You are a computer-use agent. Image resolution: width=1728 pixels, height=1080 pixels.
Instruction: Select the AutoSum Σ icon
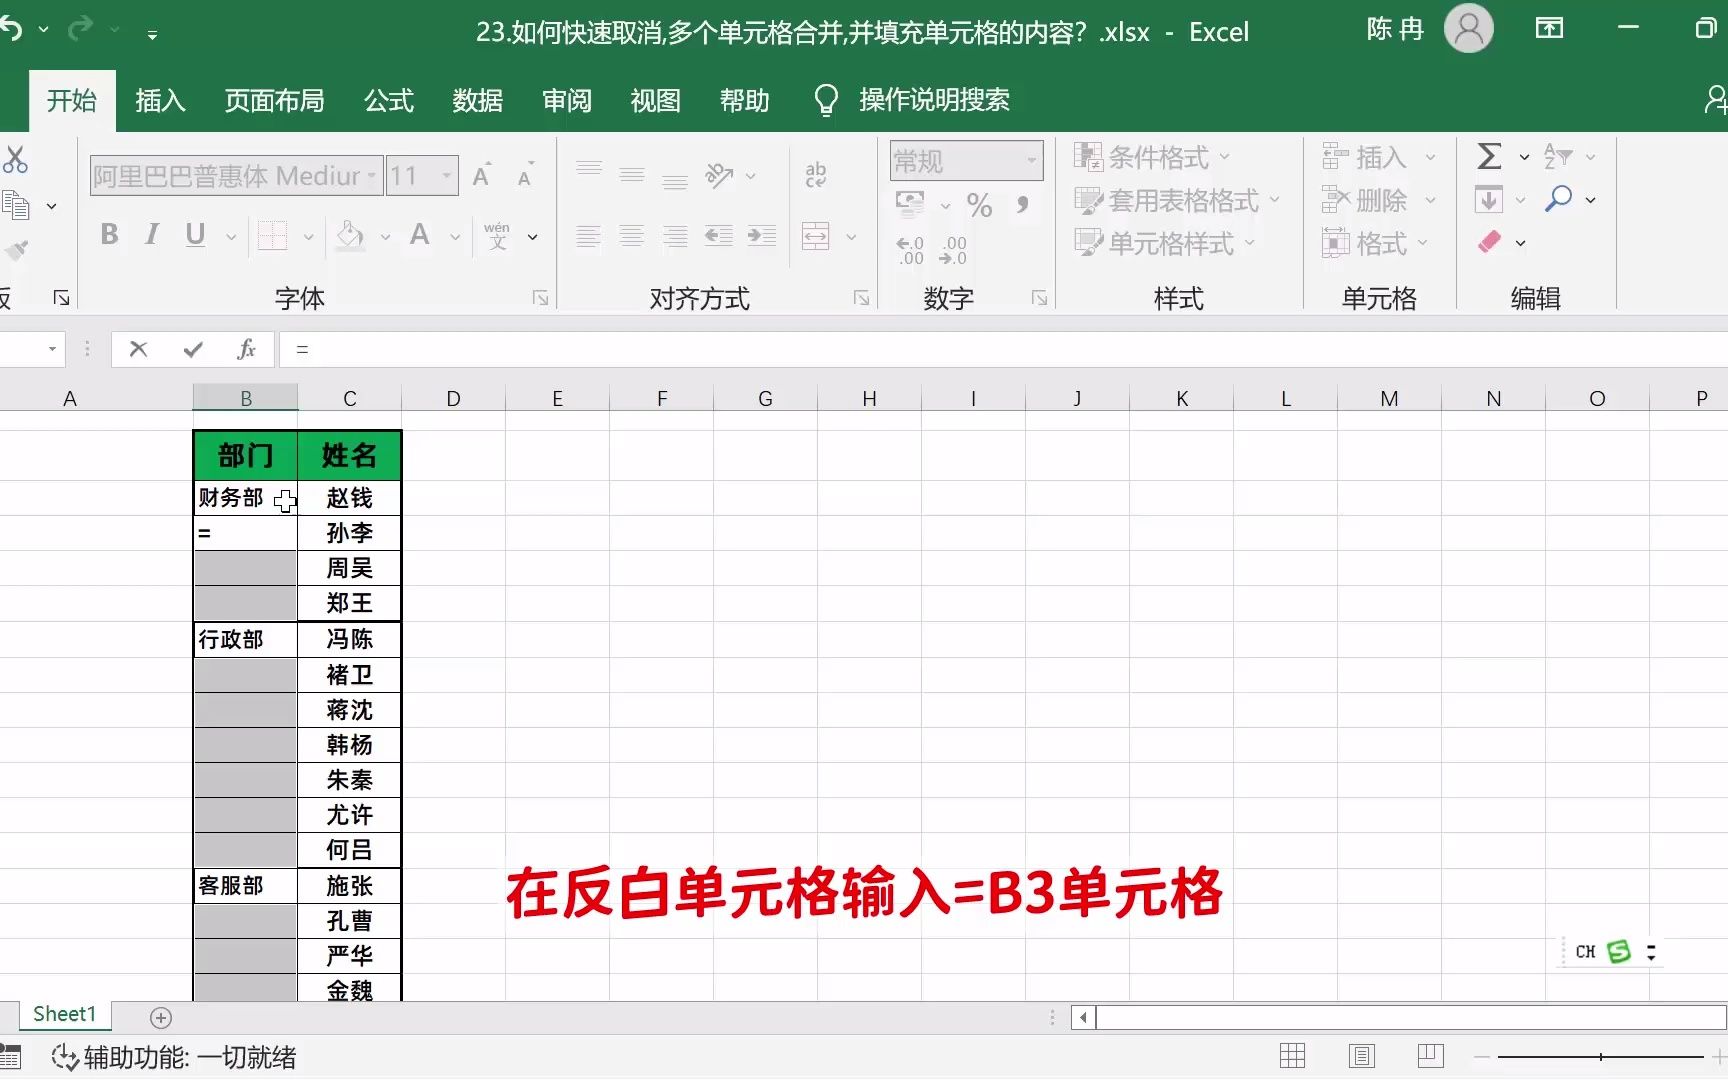pos(1488,157)
